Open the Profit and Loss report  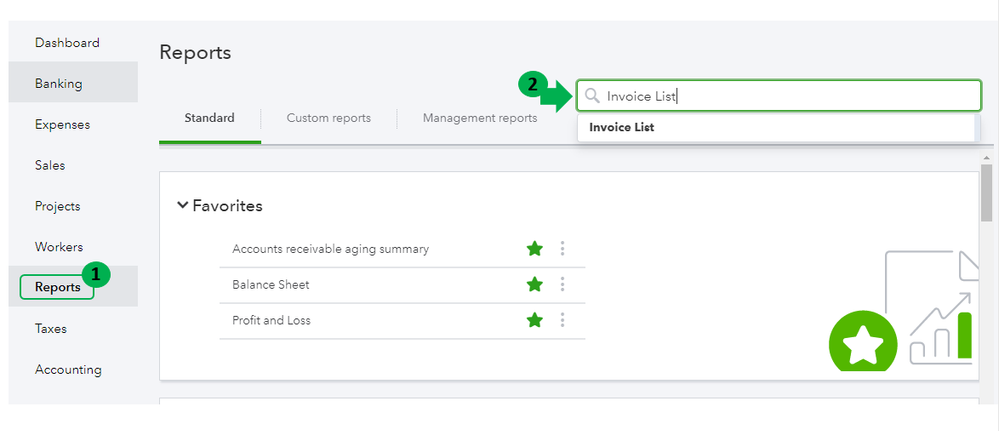[x=273, y=320]
